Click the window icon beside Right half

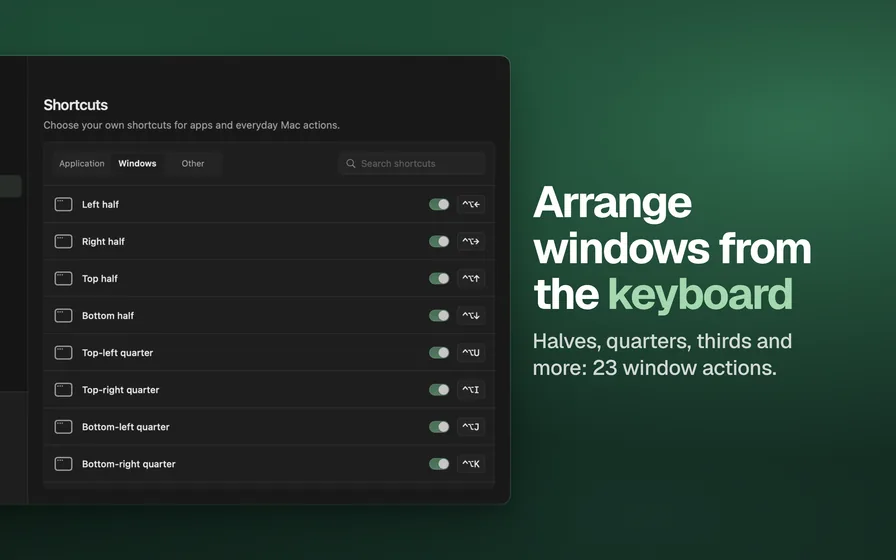pyautogui.click(x=63, y=242)
